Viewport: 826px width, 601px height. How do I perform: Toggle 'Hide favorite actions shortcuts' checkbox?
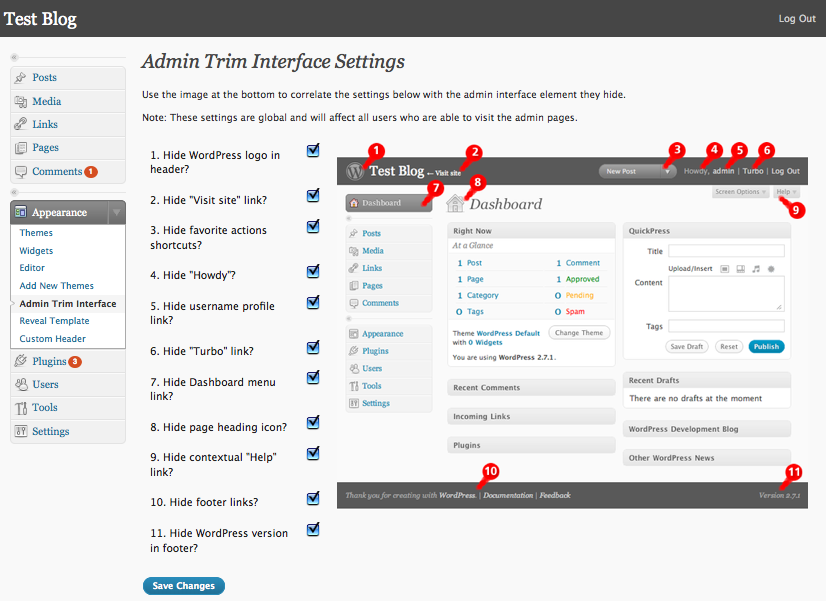313,226
